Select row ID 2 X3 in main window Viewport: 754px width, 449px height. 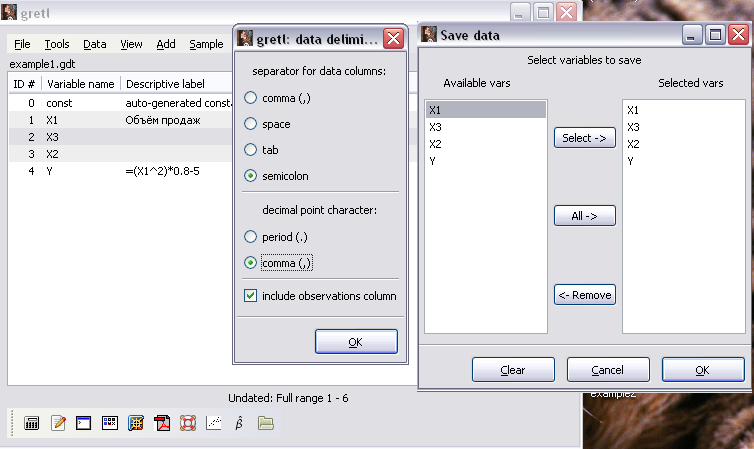(x=120, y=137)
